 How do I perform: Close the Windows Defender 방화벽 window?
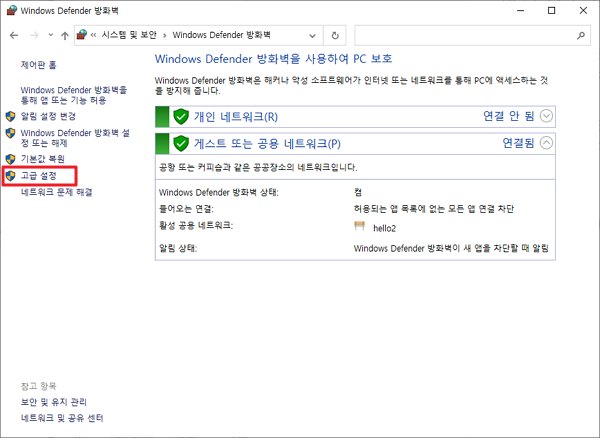coord(583,10)
